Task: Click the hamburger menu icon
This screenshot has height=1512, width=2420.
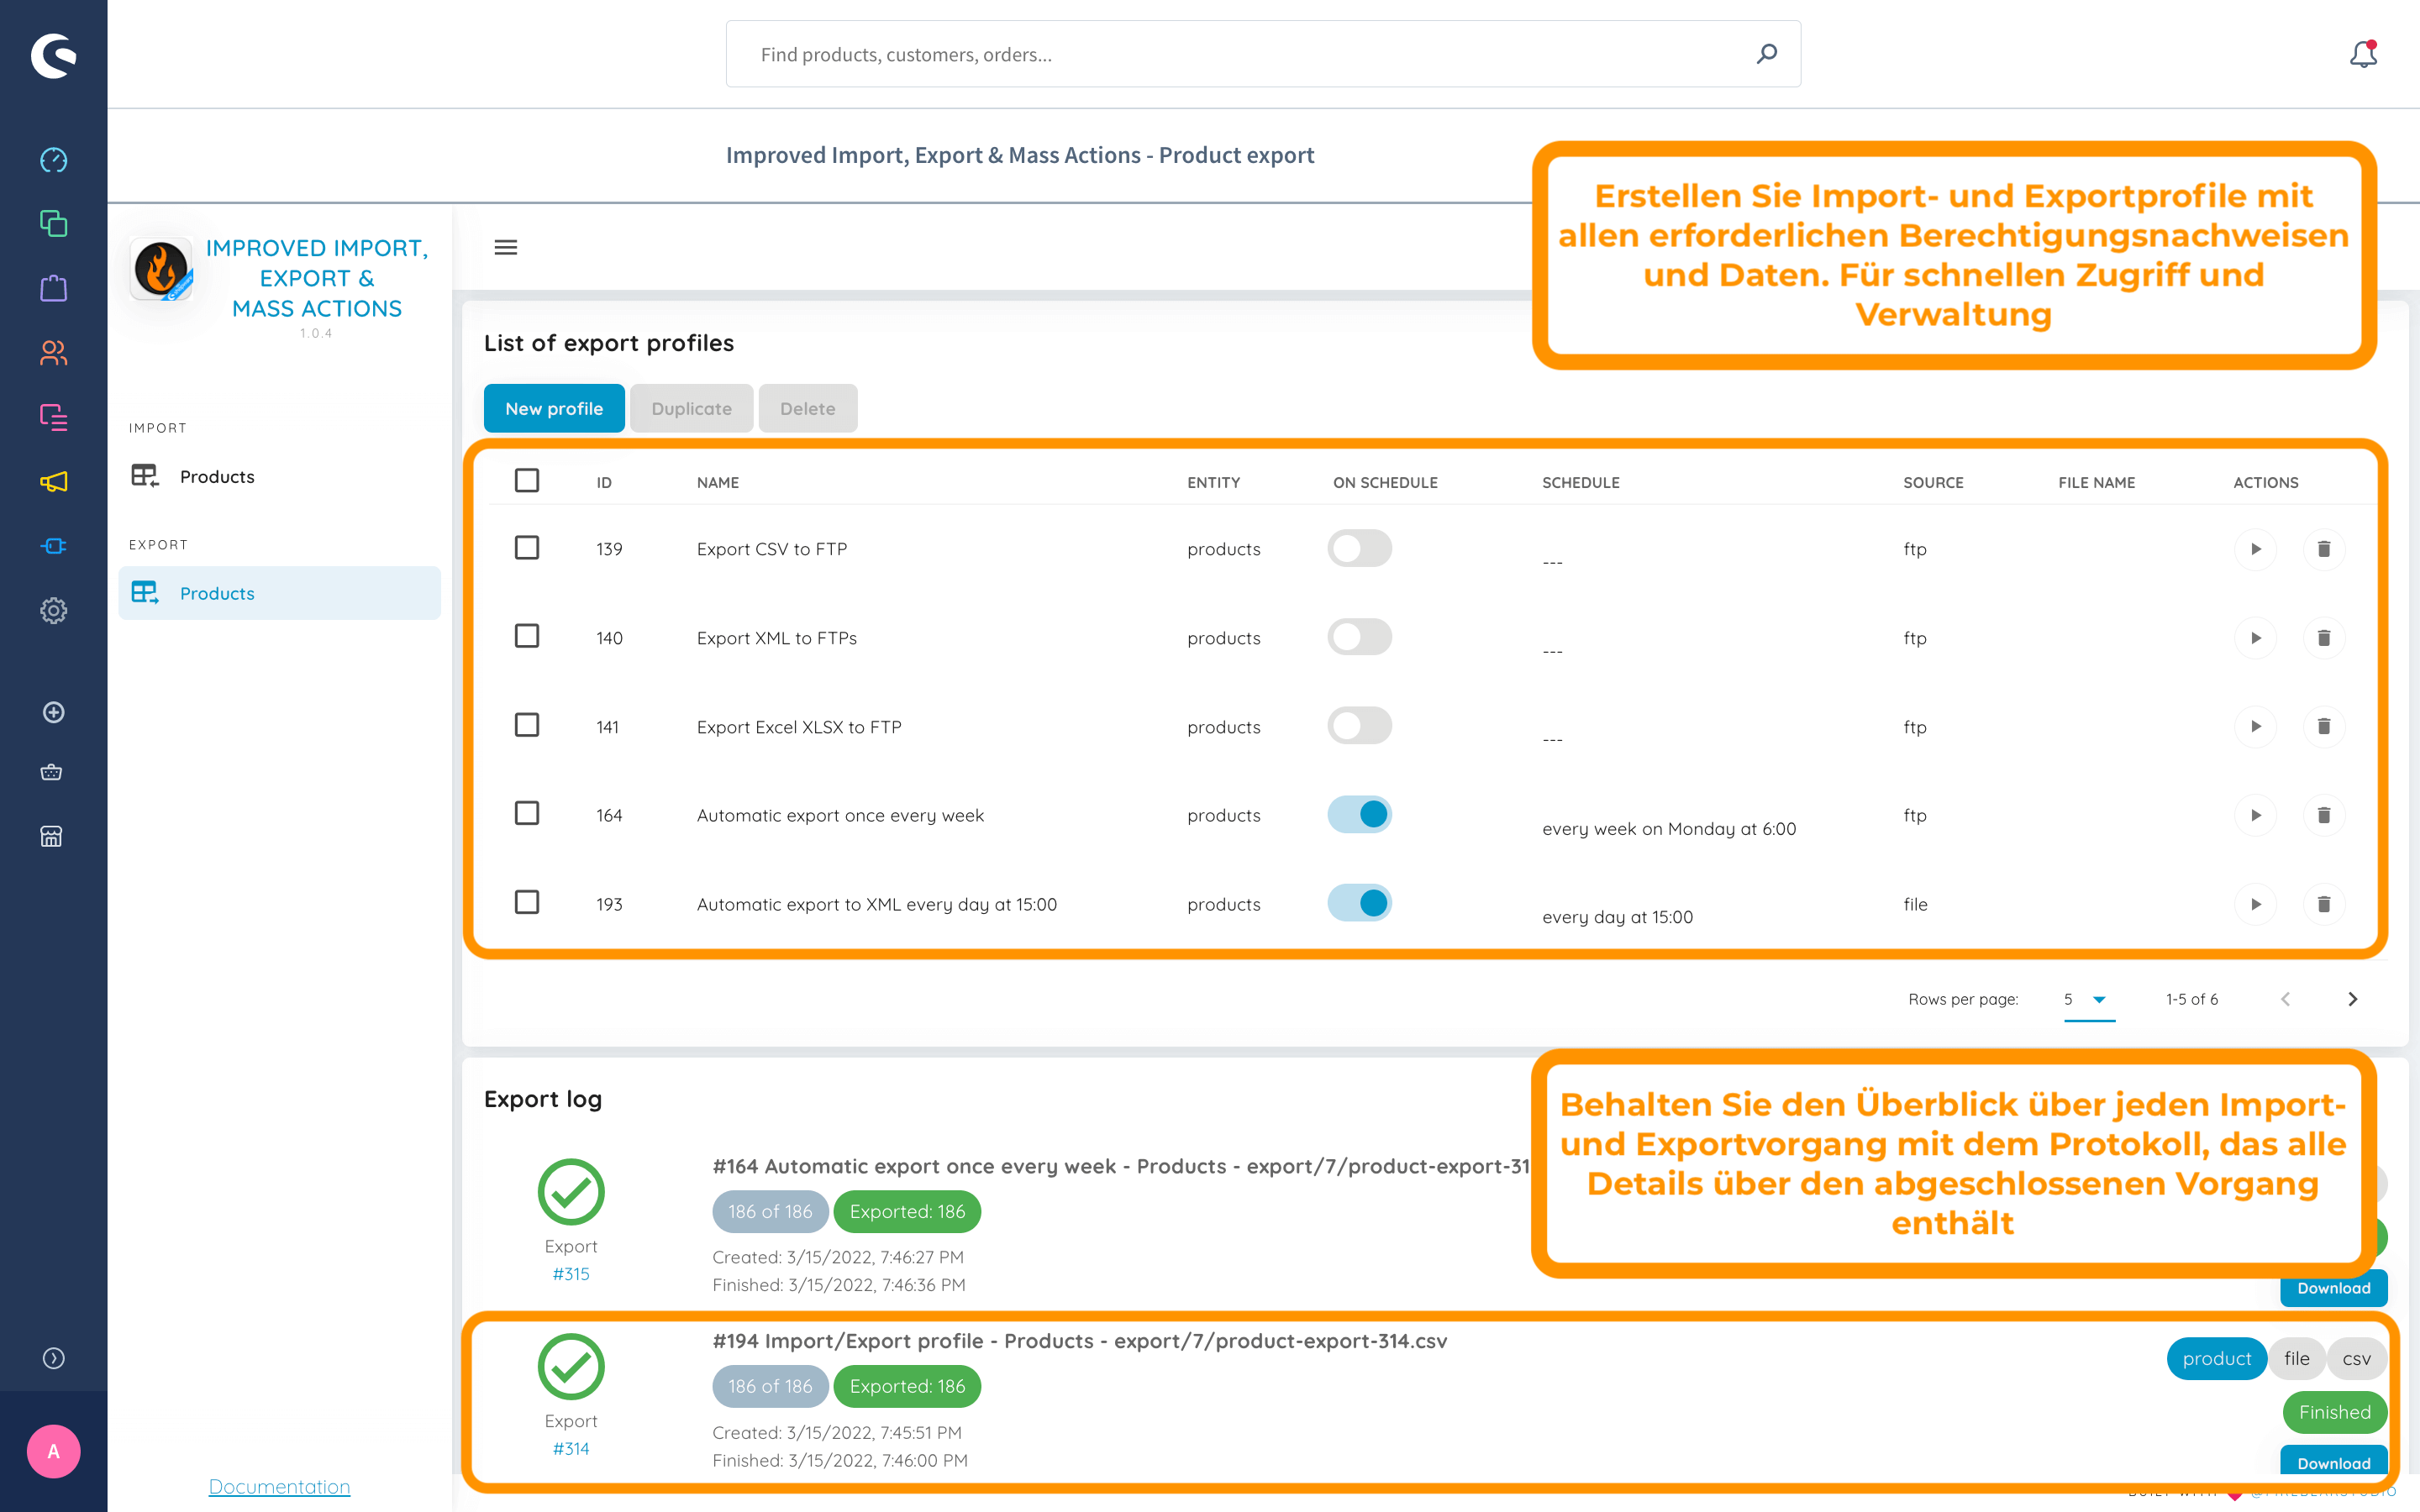Action: [x=506, y=247]
